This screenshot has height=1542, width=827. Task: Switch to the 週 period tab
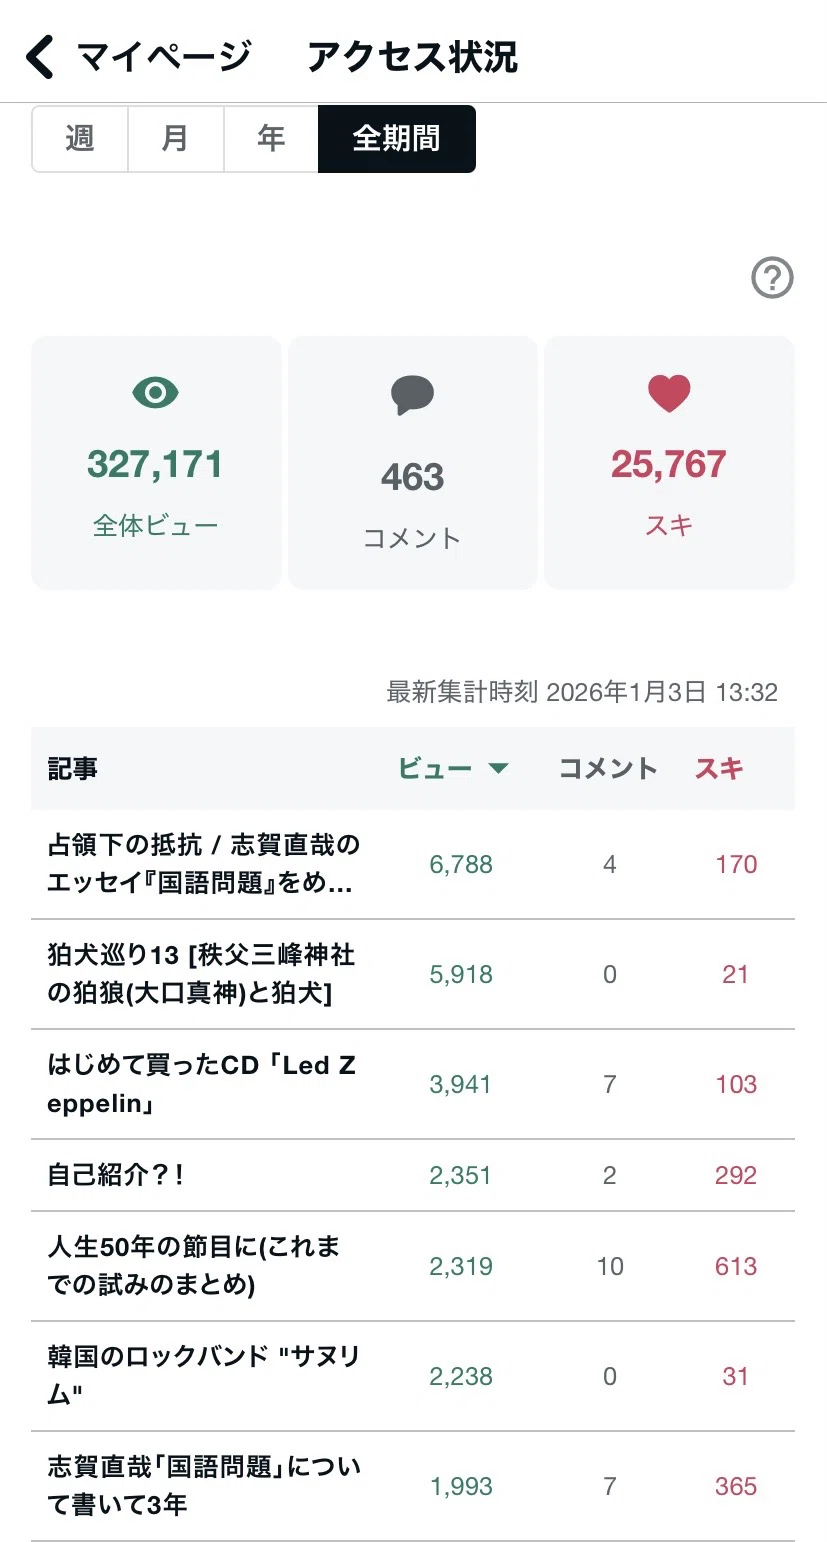tap(80, 138)
